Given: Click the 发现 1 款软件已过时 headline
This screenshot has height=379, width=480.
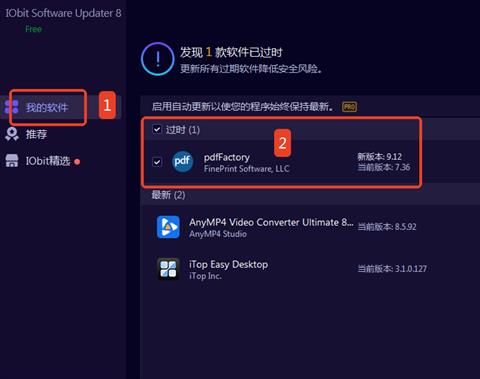Looking at the screenshot, I should tap(231, 52).
